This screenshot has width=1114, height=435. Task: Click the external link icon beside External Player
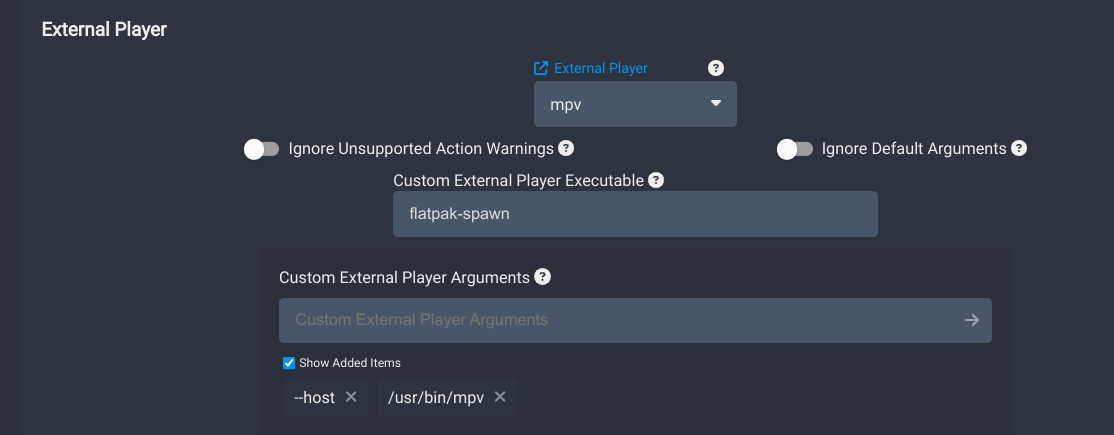click(541, 68)
